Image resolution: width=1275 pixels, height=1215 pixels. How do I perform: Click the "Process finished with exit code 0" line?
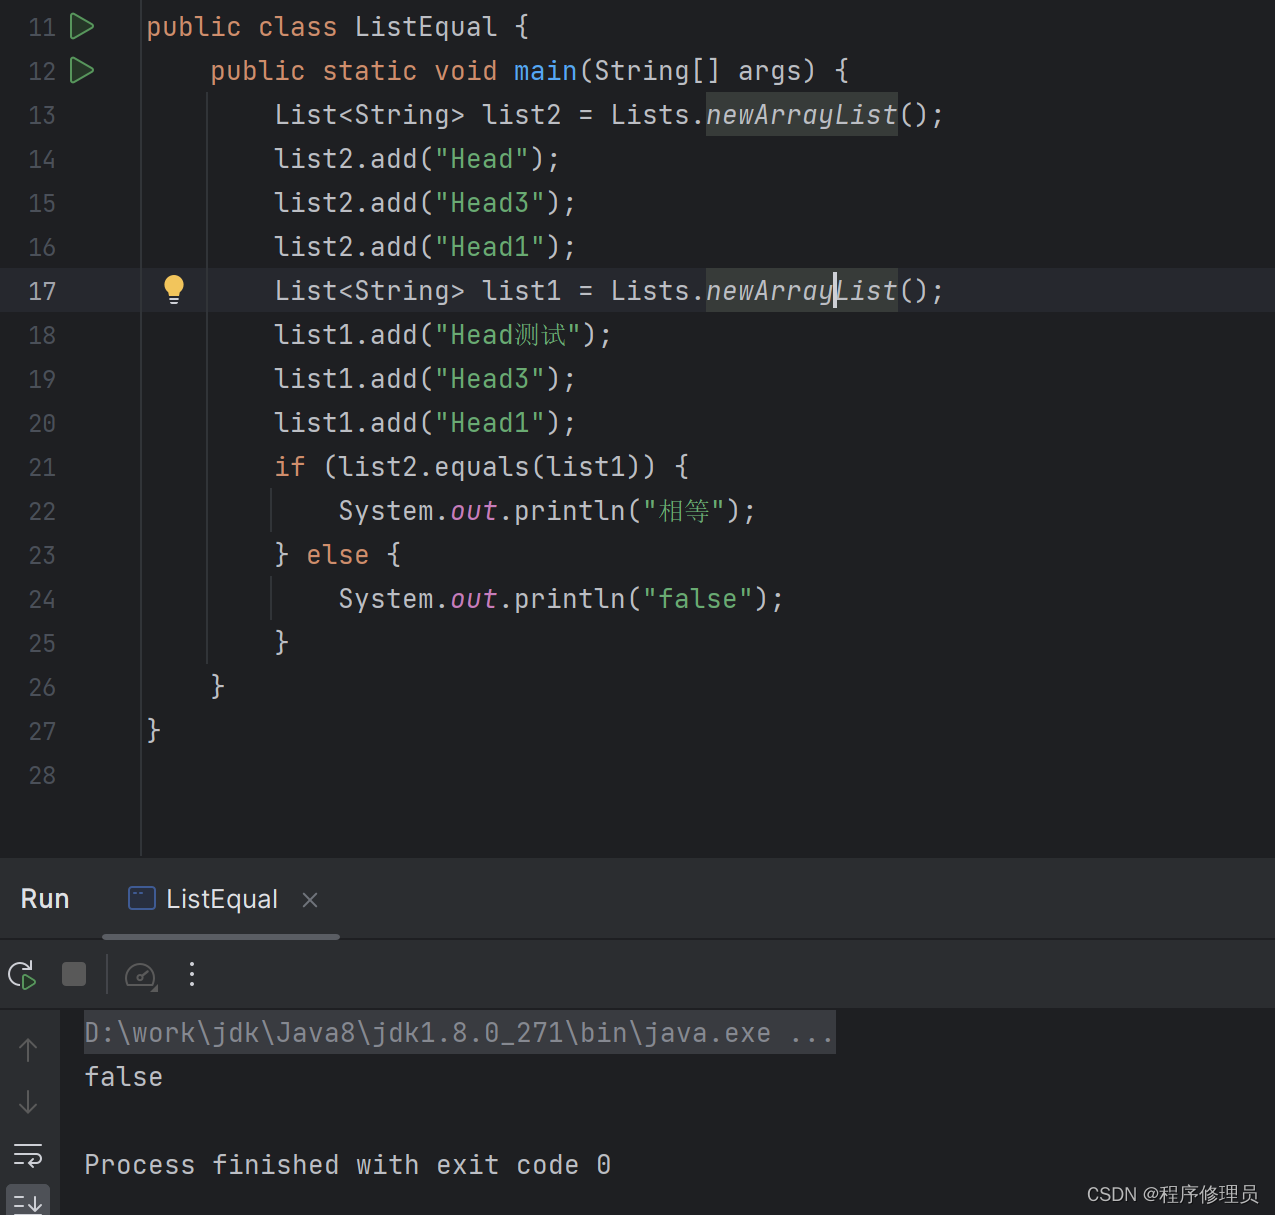click(347, 1165)
